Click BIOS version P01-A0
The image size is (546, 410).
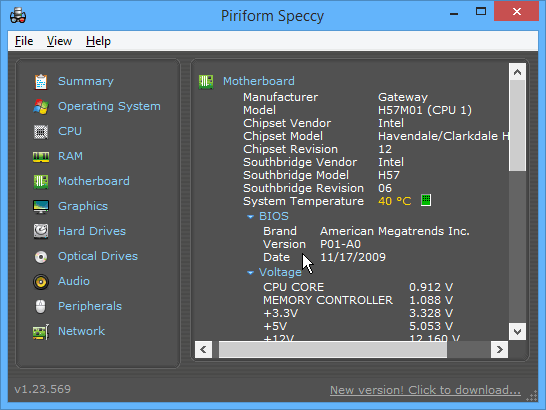(x=340, y=244)
